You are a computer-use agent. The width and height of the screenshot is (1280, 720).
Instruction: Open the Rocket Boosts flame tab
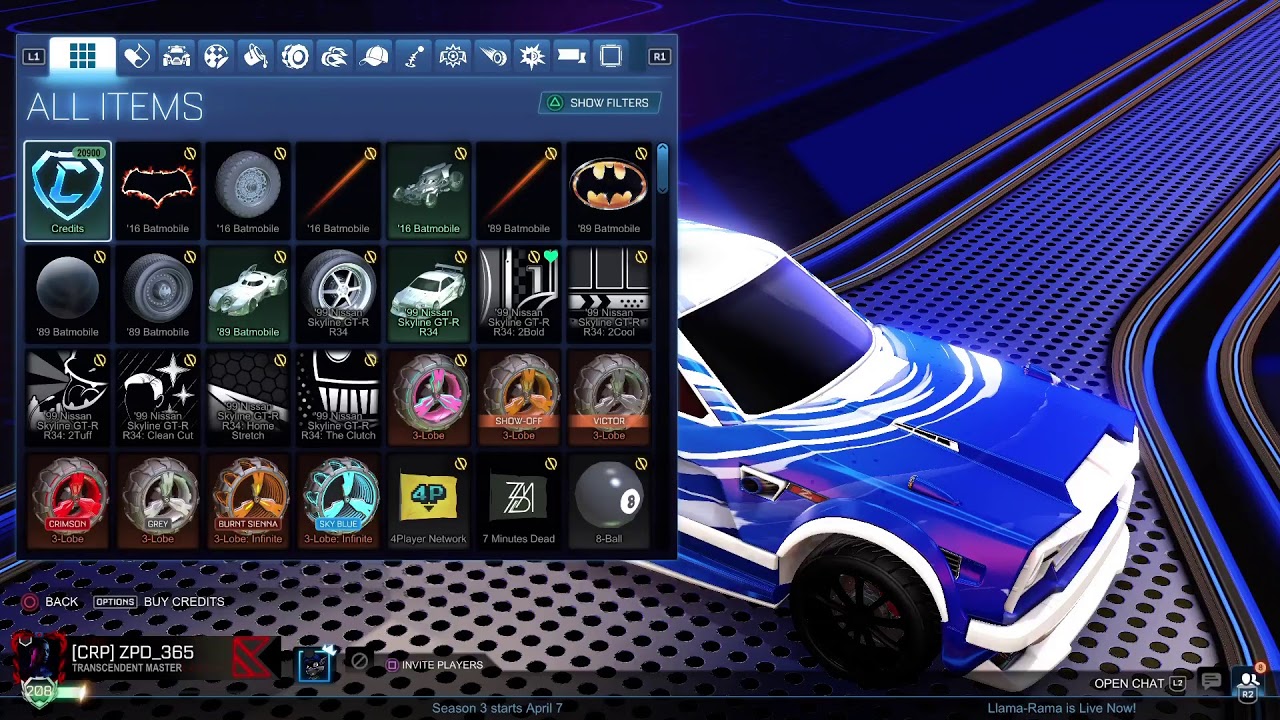(334, 56)
